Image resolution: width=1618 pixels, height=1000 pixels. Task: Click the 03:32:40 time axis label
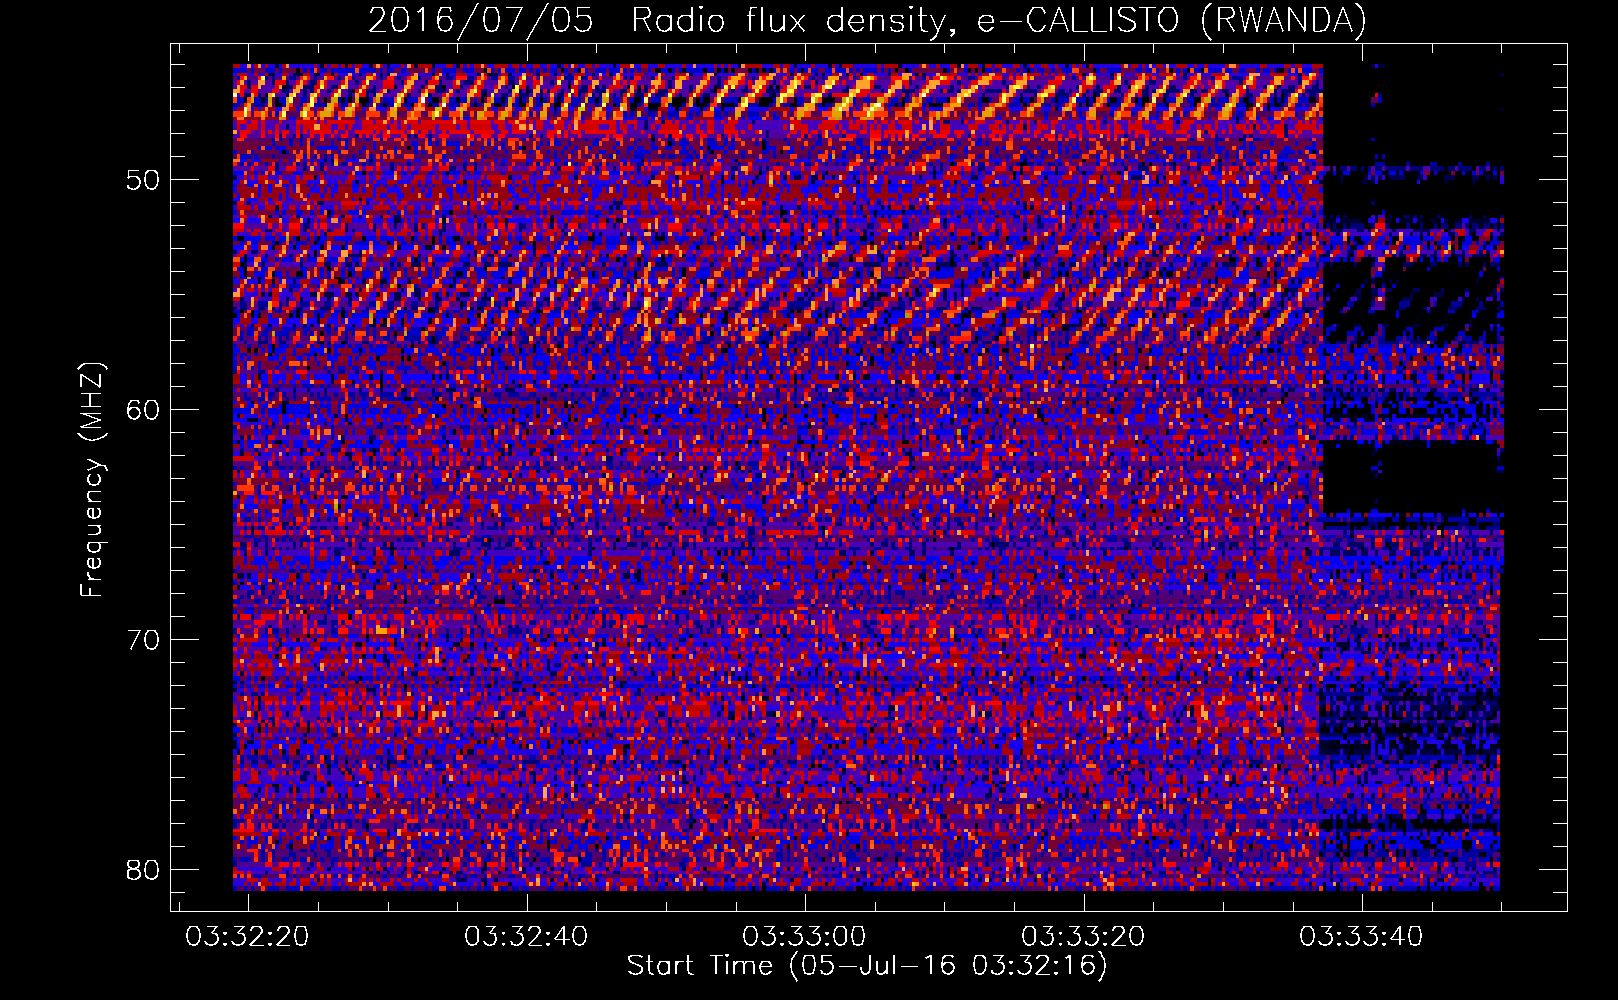pyautogui.click(x=526, y=937)
